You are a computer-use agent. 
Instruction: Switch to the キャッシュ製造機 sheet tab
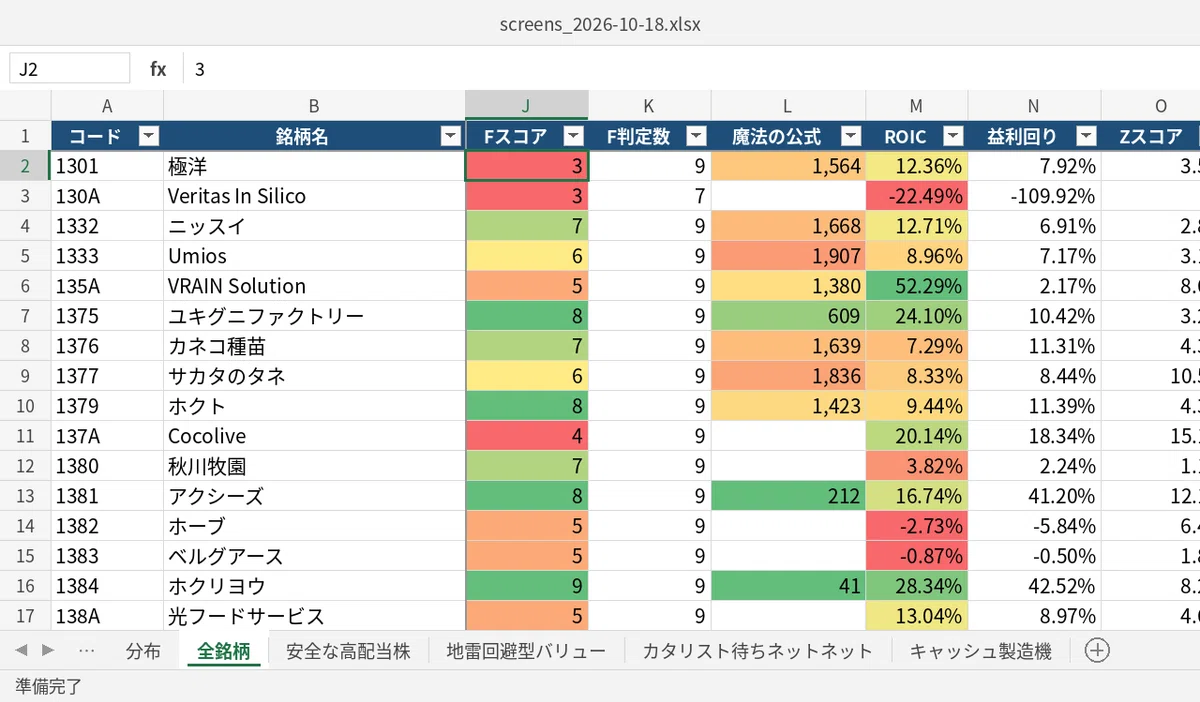(x=980, y=651)
